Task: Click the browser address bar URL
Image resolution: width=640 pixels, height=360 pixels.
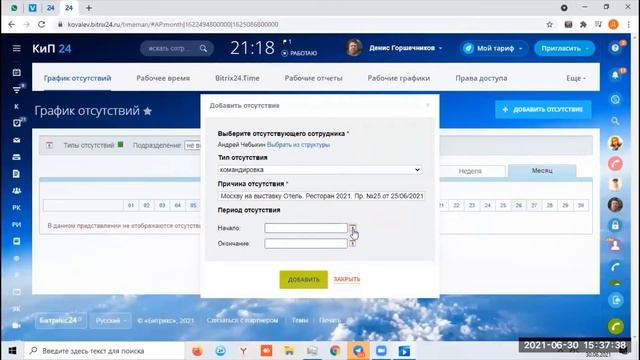Action: (173, 24)
